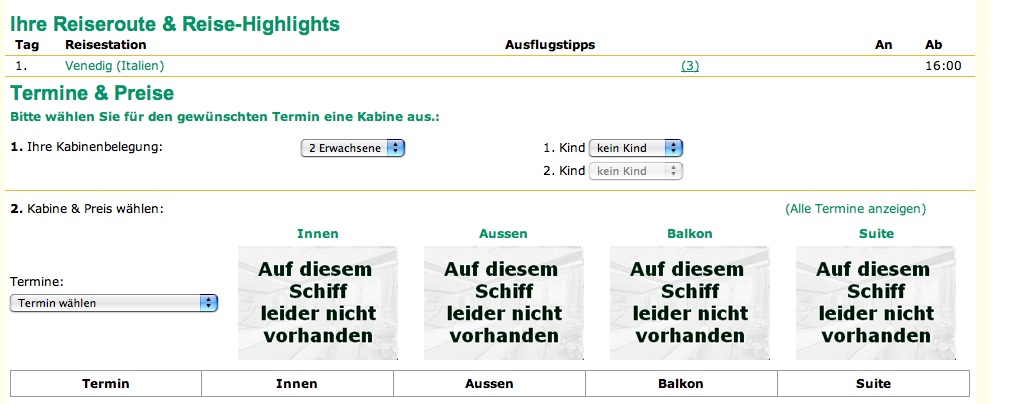
Task: Click the disabled 2. Kind dropdown
Action: tap(636, 171)
